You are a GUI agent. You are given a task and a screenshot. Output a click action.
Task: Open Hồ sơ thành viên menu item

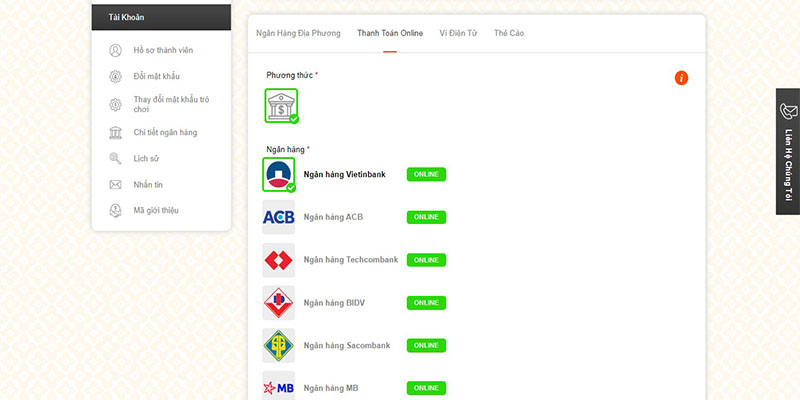[x=161, y=51]
